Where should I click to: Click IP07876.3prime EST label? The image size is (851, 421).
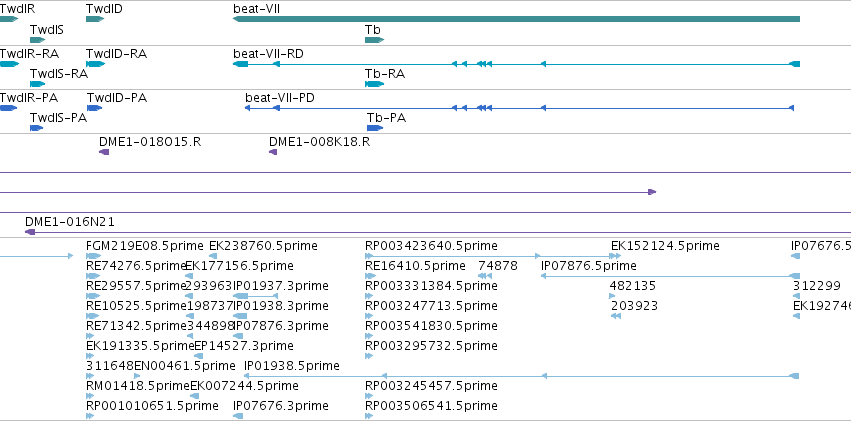[x=281, y=326]
